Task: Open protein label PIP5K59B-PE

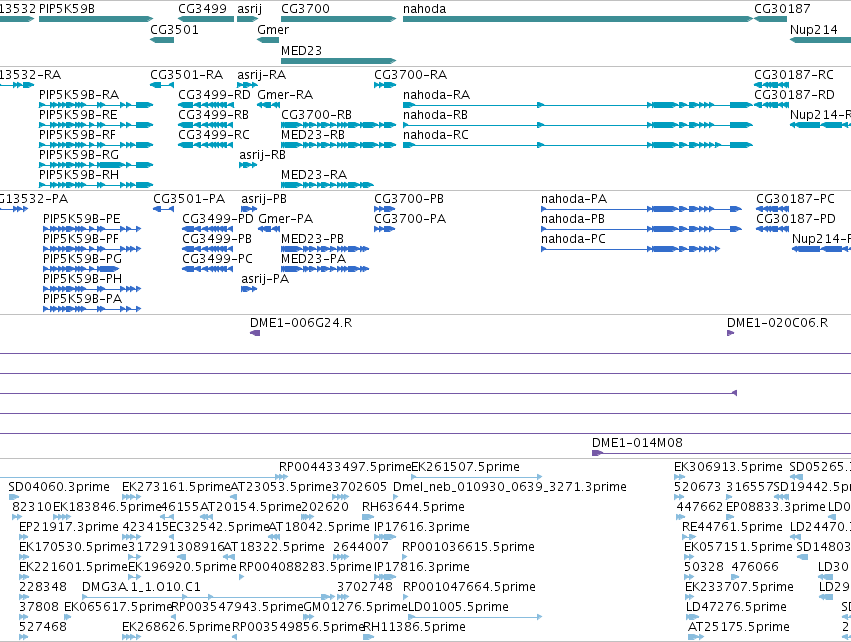Action: tap(82, 219)
